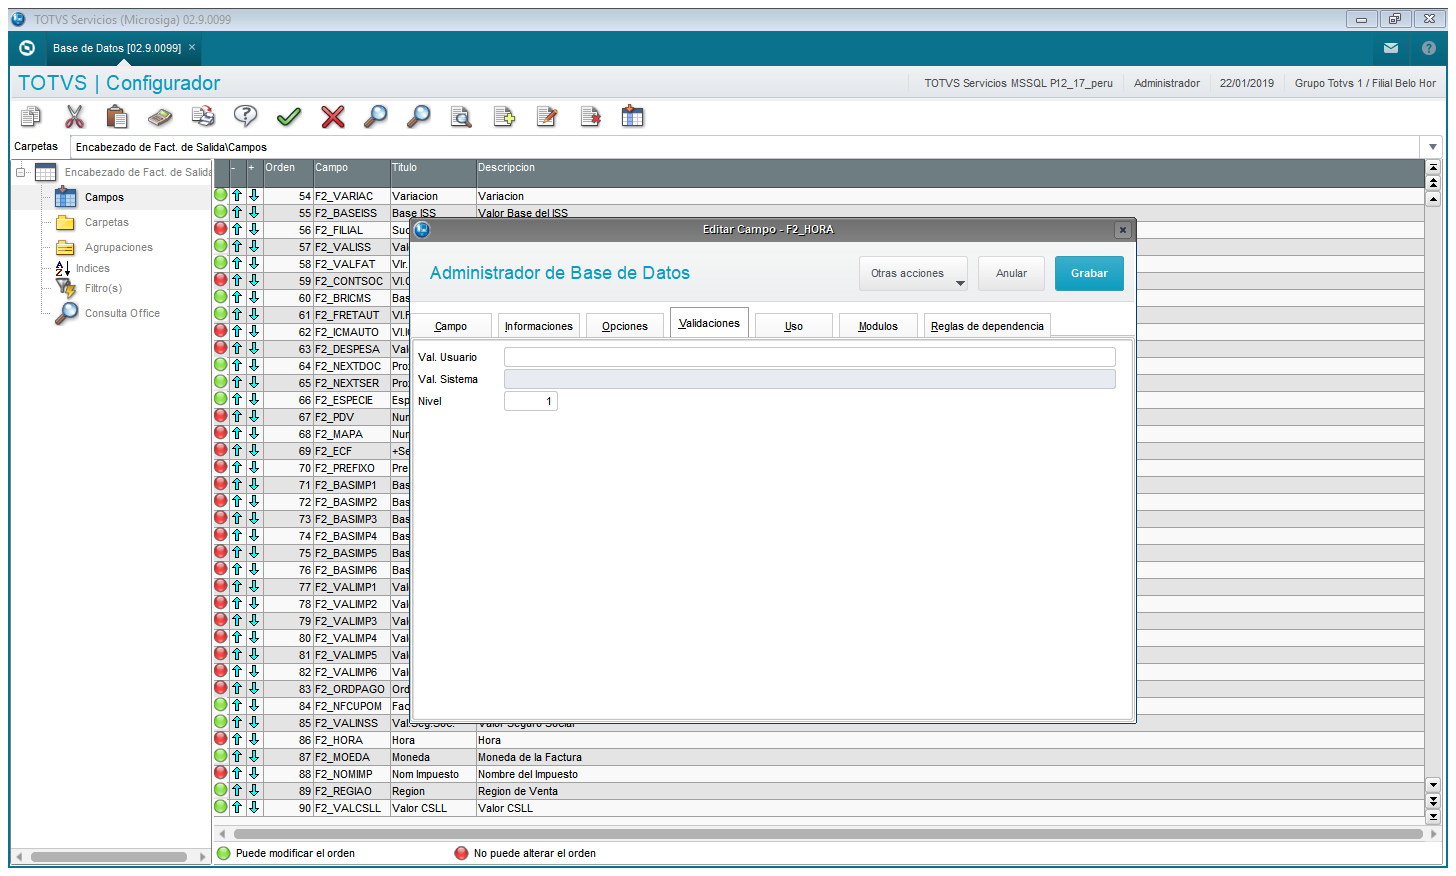Click the single up arrow scroll button
The width and height of the screenshot is (1456, 876).
click(x=1433, y=199)
